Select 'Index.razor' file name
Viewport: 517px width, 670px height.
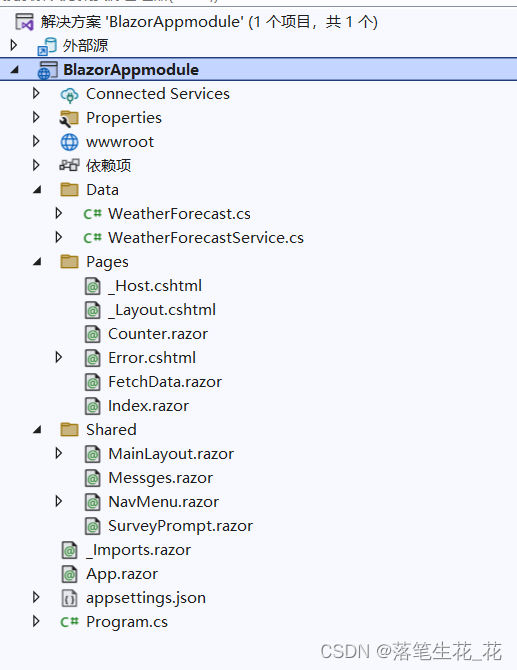click(x=148, y=406)
